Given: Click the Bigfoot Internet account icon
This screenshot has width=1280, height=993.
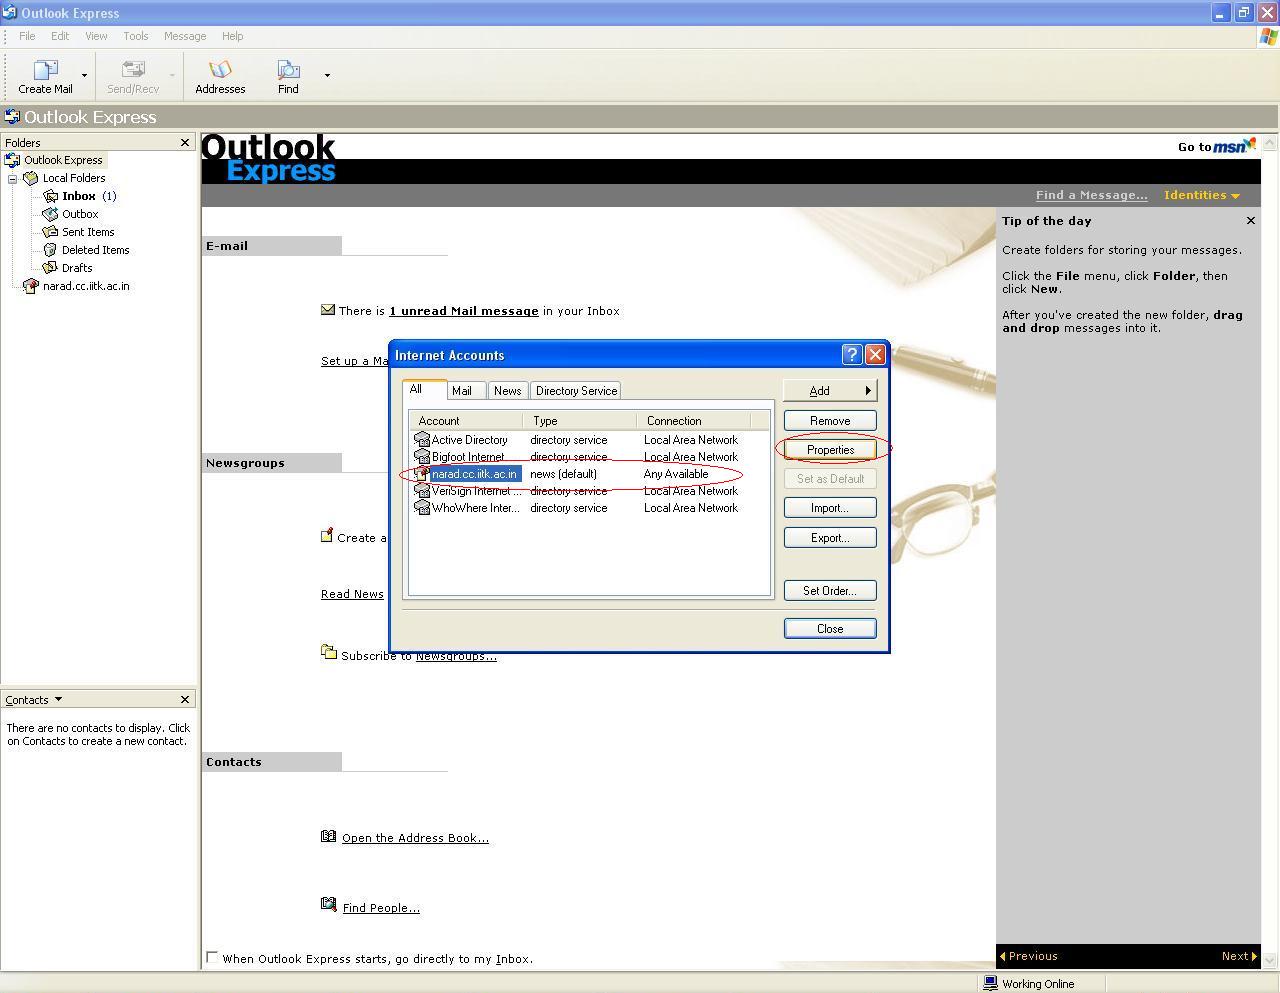Looking at the screenshot, I should click(422, 457).
